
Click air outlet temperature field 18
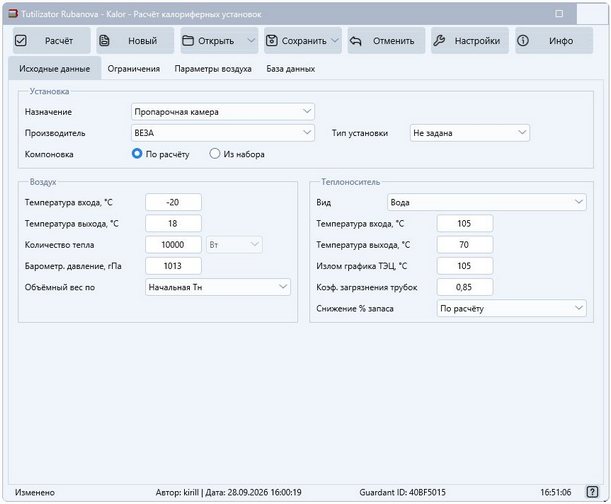pyautogui.click(x=173, y=223)
